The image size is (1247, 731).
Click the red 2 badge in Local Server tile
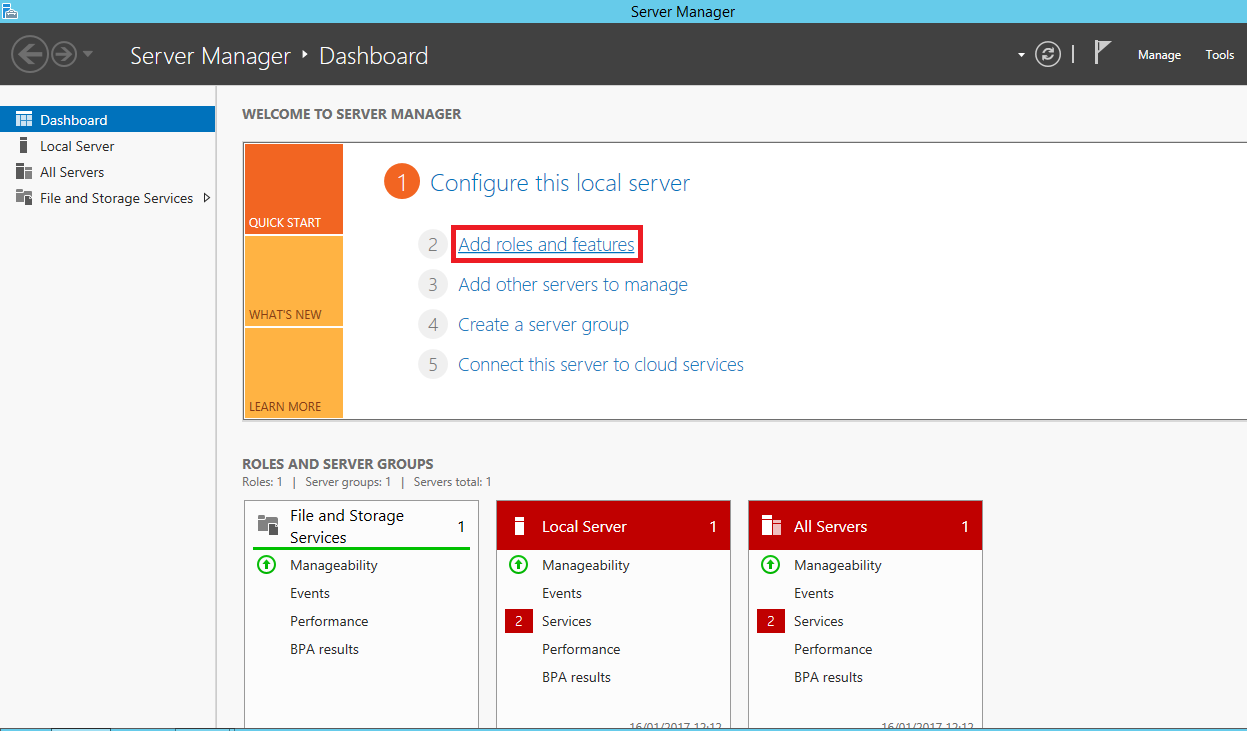[519, 621]
